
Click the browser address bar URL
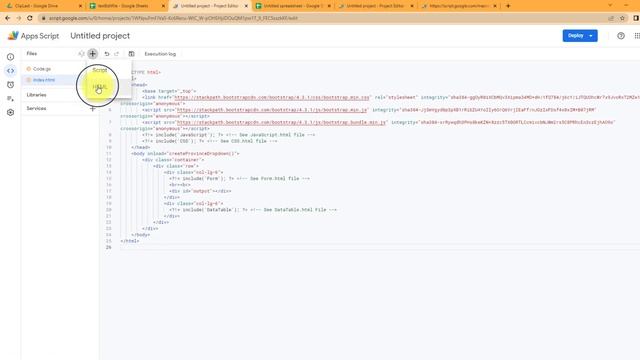[173, 18]
